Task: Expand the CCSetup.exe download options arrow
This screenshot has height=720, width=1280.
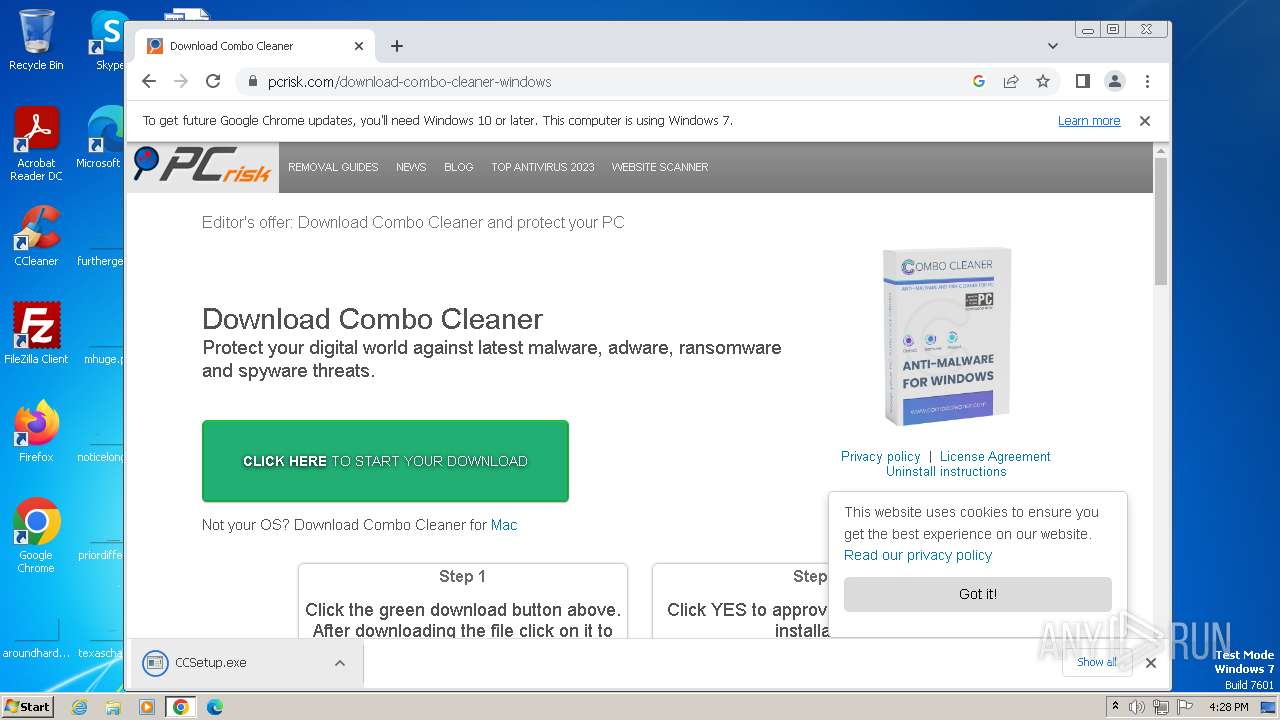Action: [x=340, y=663]
